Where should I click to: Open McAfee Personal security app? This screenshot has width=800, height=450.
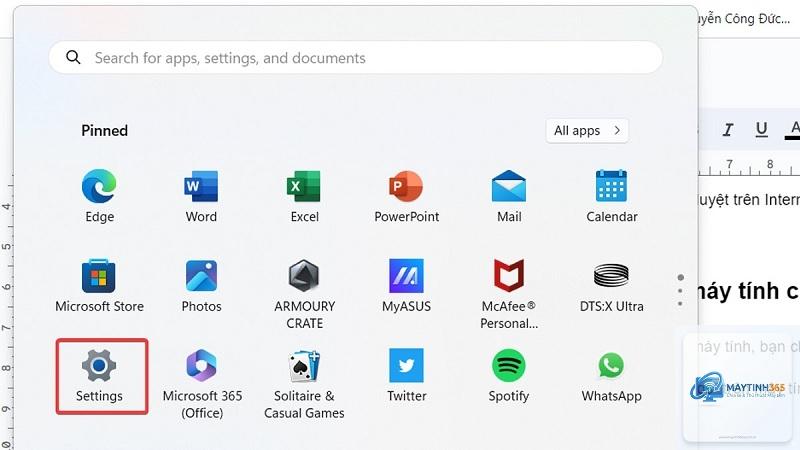coord(509,294)
